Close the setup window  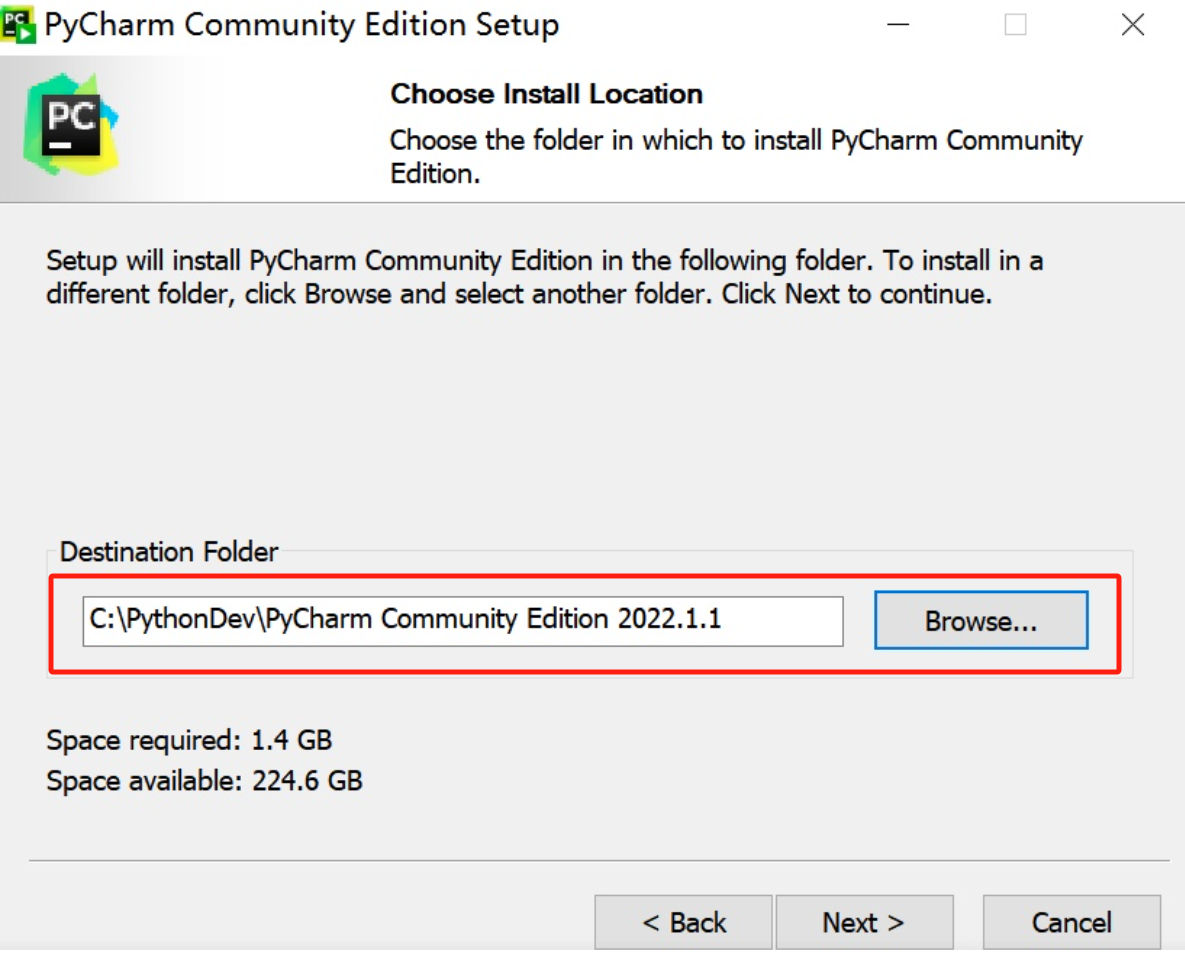(1132, 25)
